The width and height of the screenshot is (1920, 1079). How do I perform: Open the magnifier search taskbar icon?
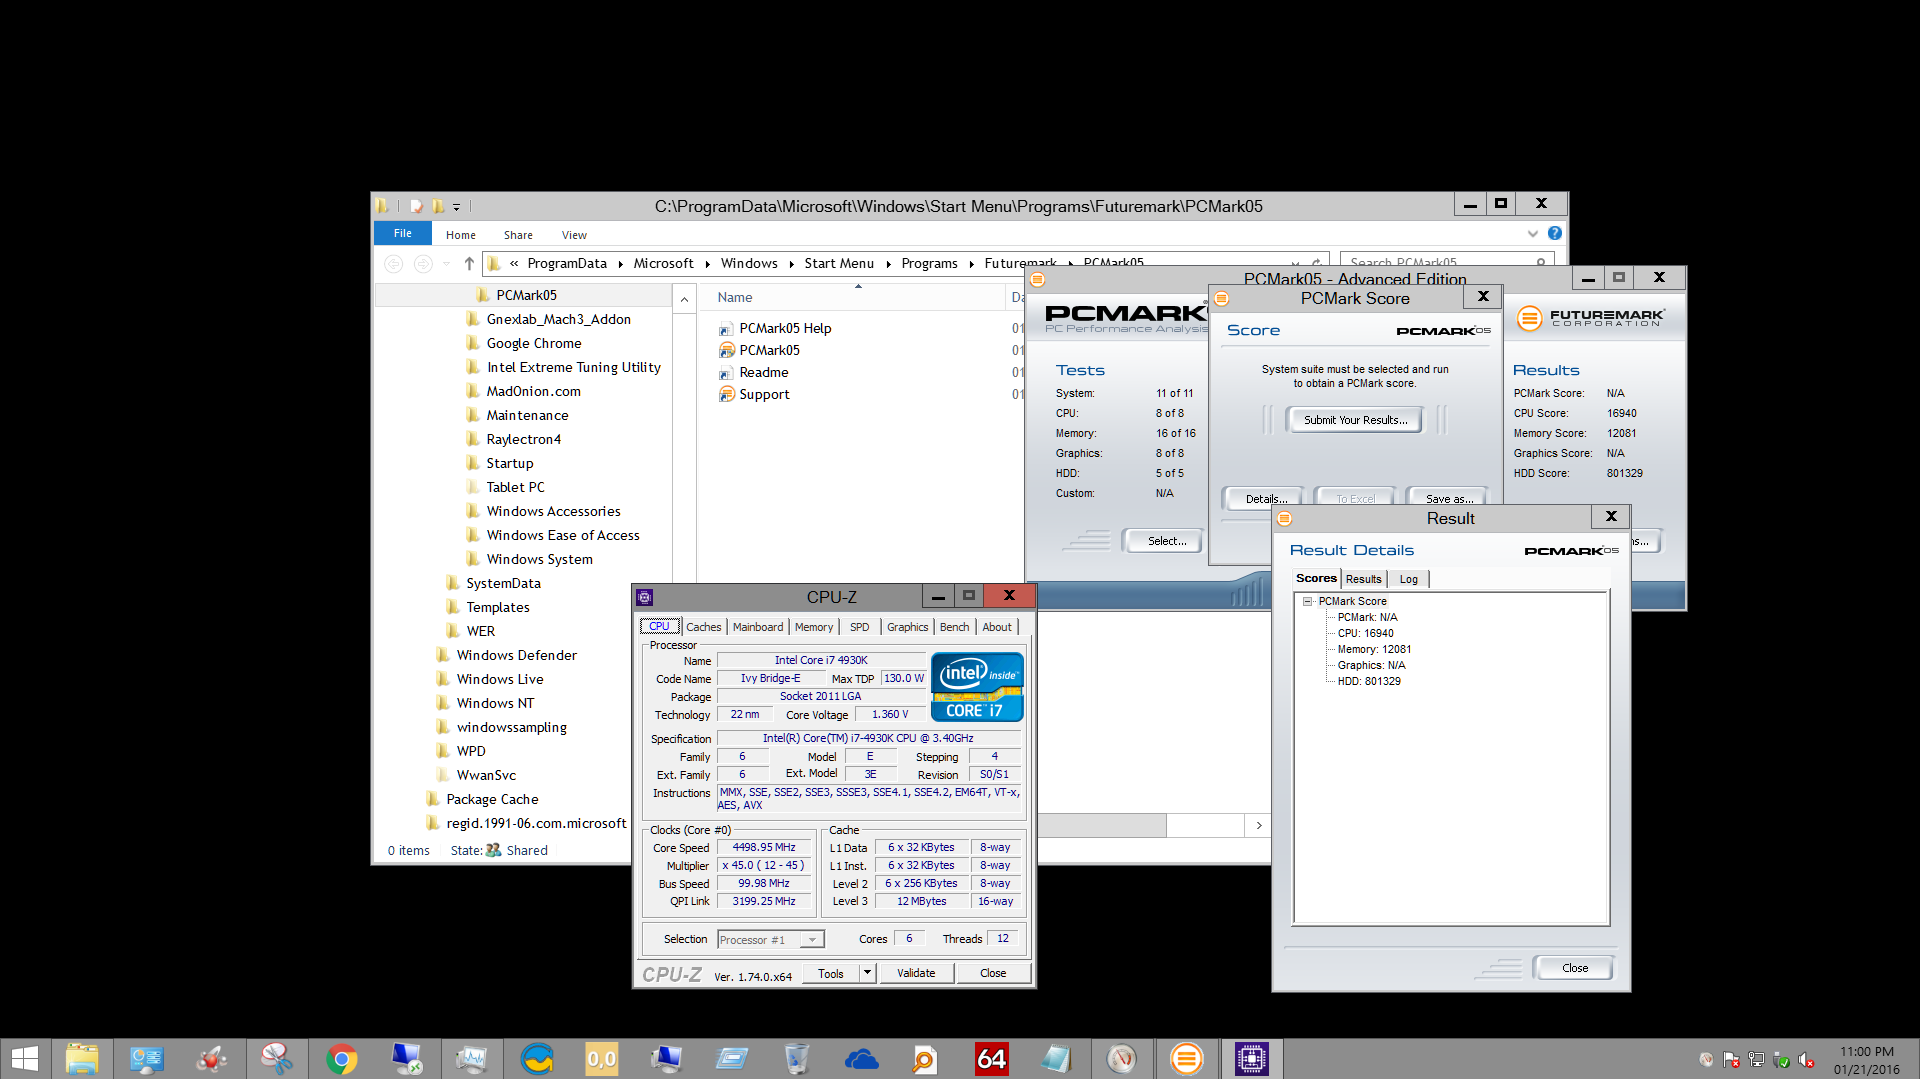pyautogui.click(x=926, y=1058)
